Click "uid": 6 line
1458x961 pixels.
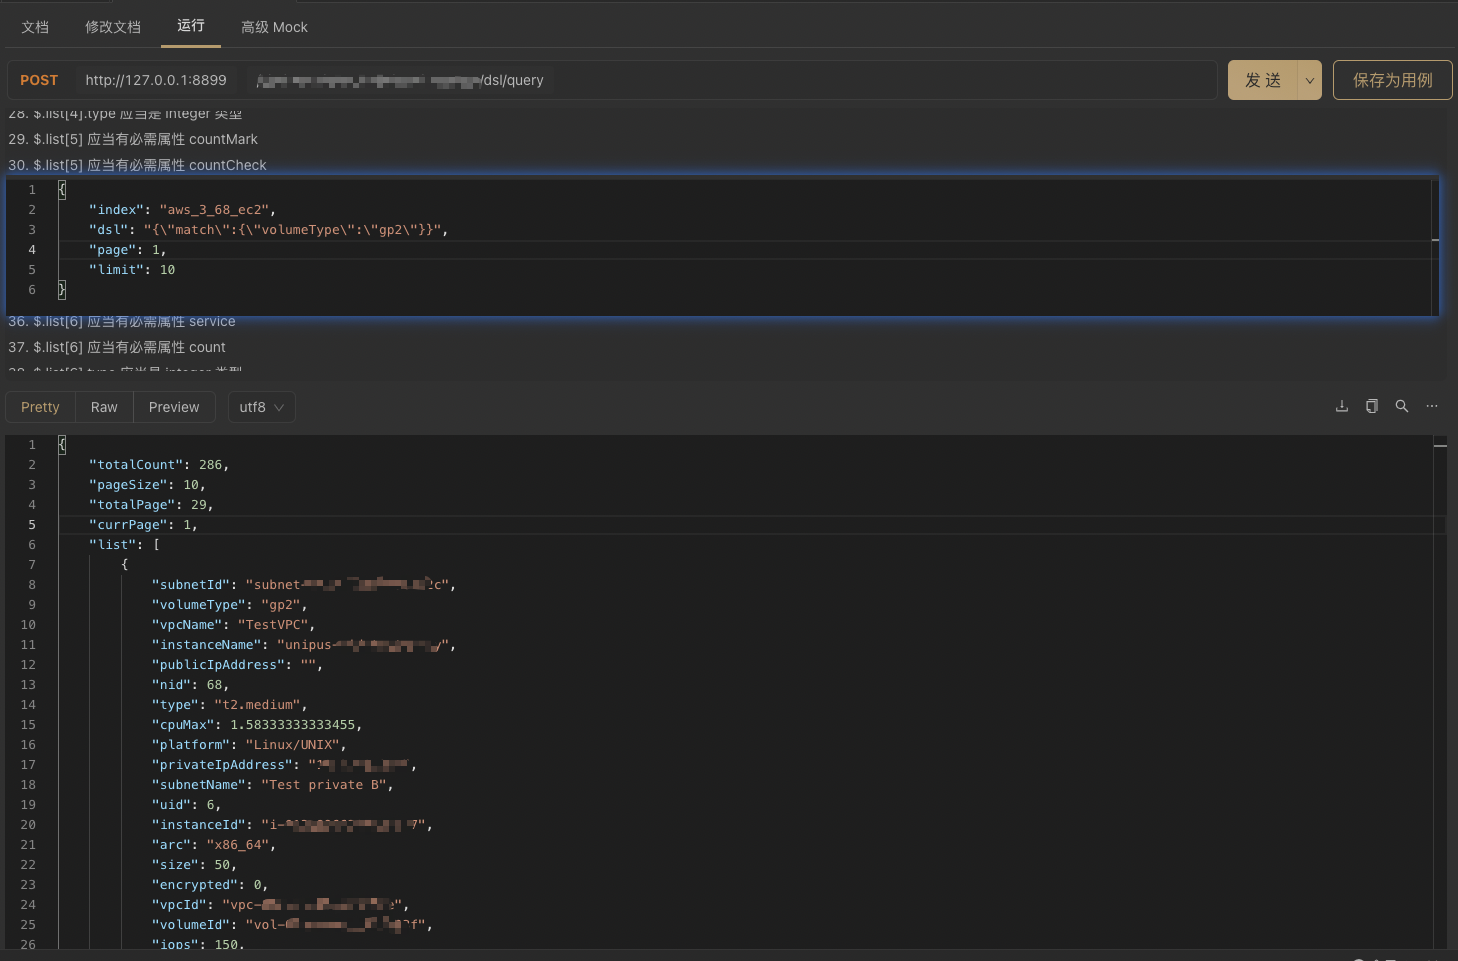pyautogui.click(x=186, y=805)
